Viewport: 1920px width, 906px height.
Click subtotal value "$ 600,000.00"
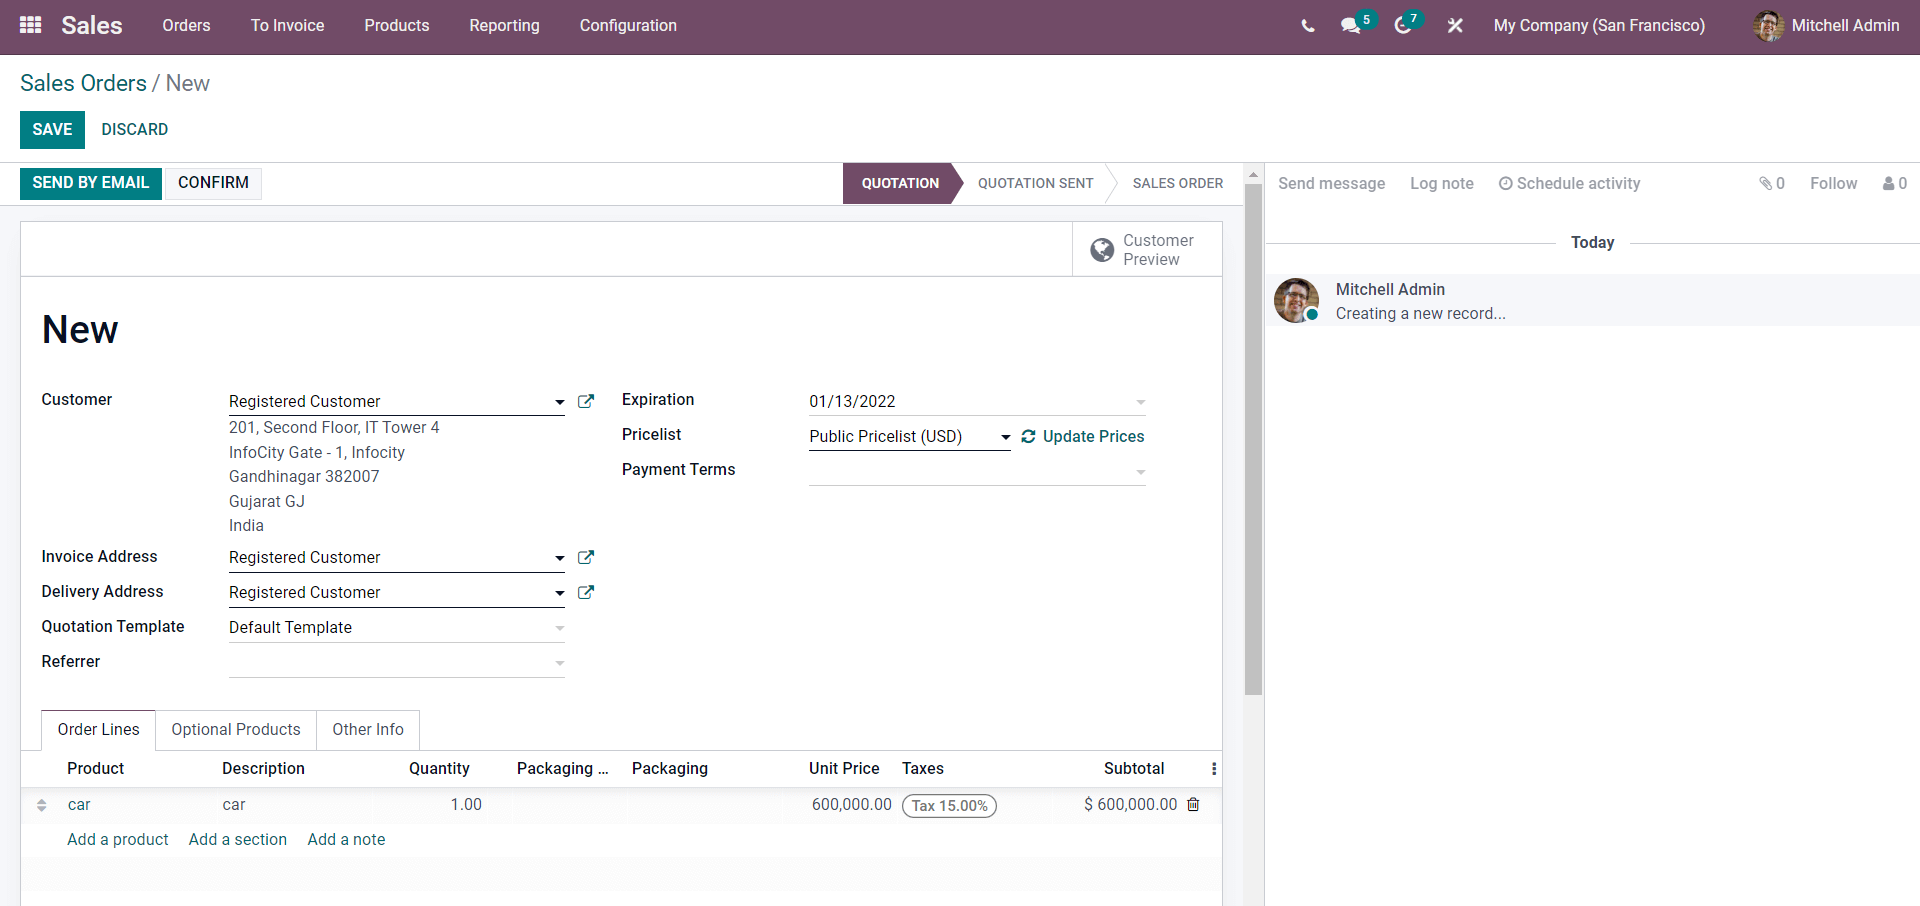(1130, 804)
